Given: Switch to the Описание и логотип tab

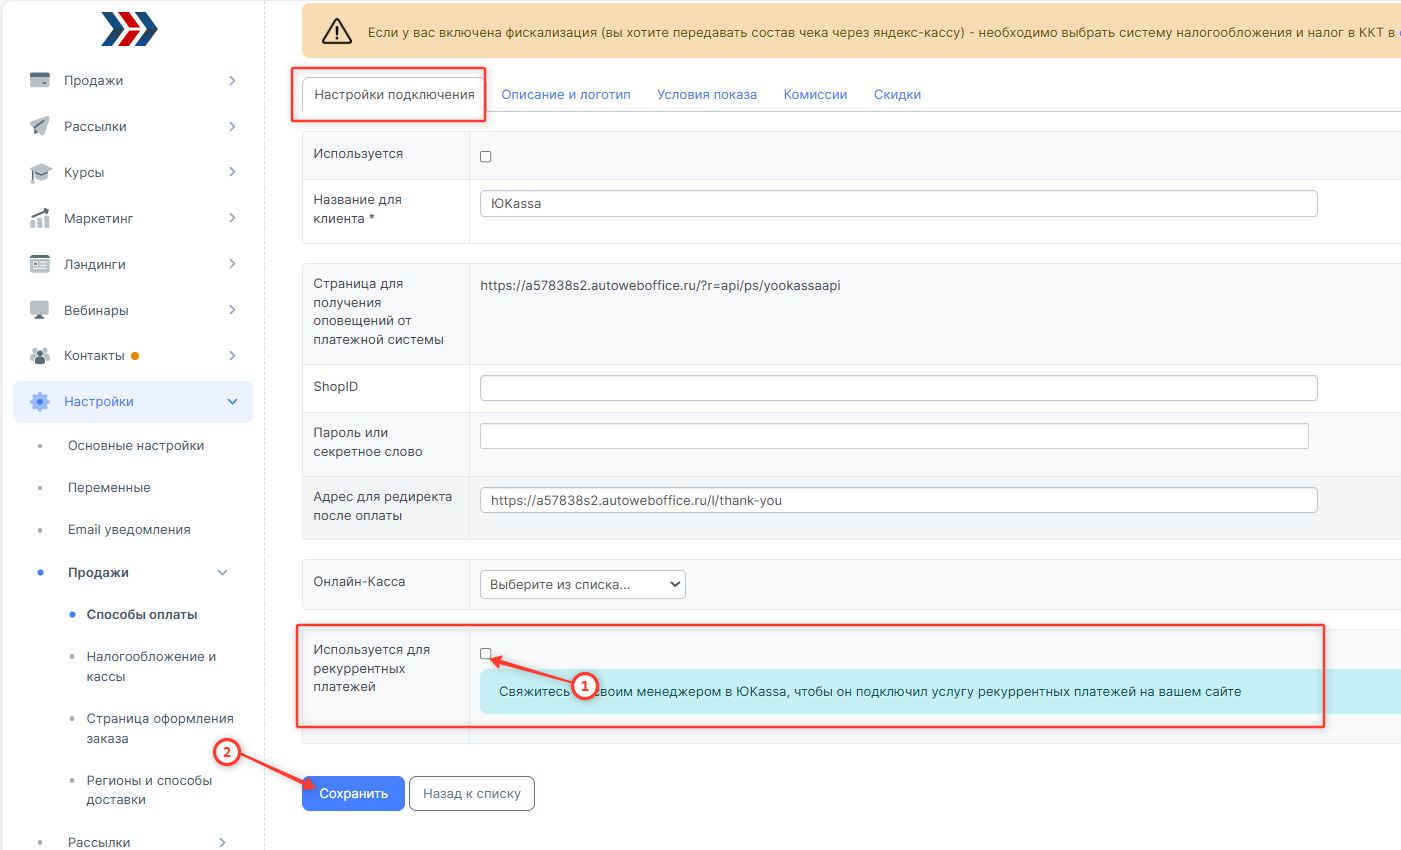Looking at the screenshot, I should tap(565, 95).
